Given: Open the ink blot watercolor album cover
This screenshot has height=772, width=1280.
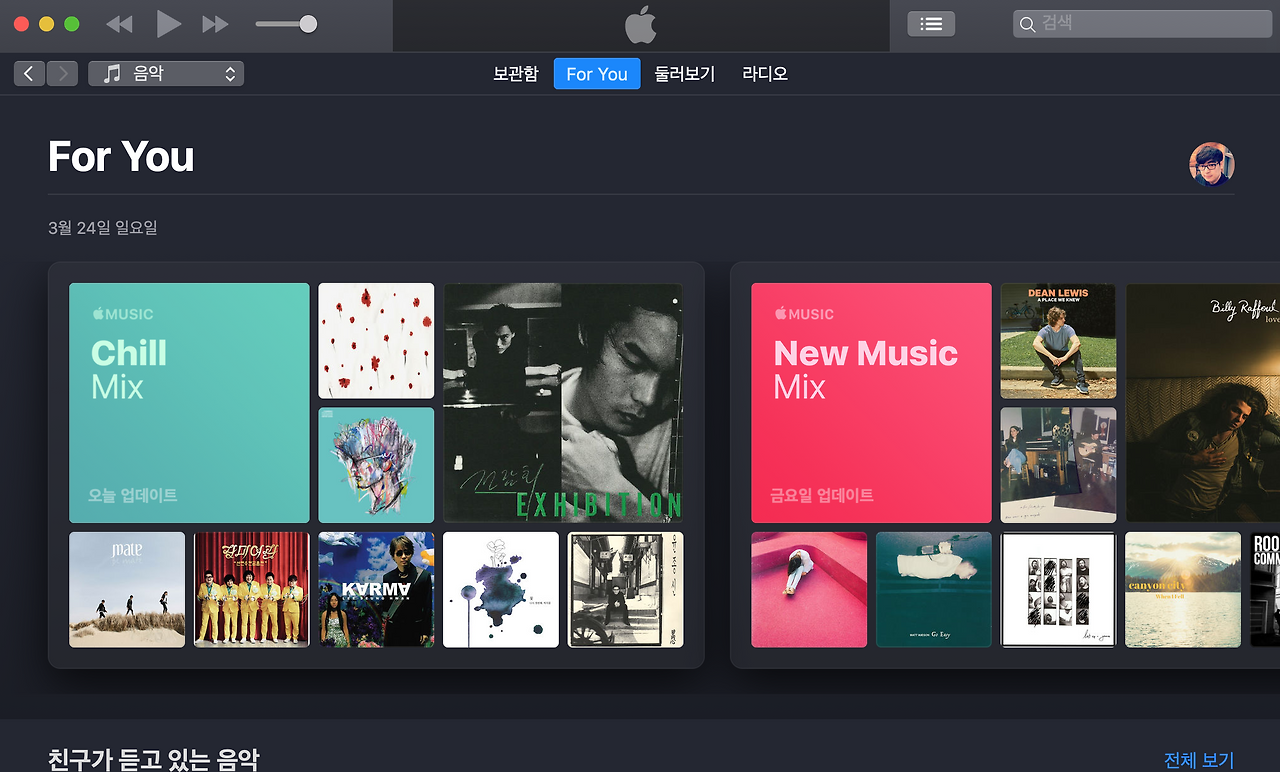Looking at the screenshot, I should [501, 590].
